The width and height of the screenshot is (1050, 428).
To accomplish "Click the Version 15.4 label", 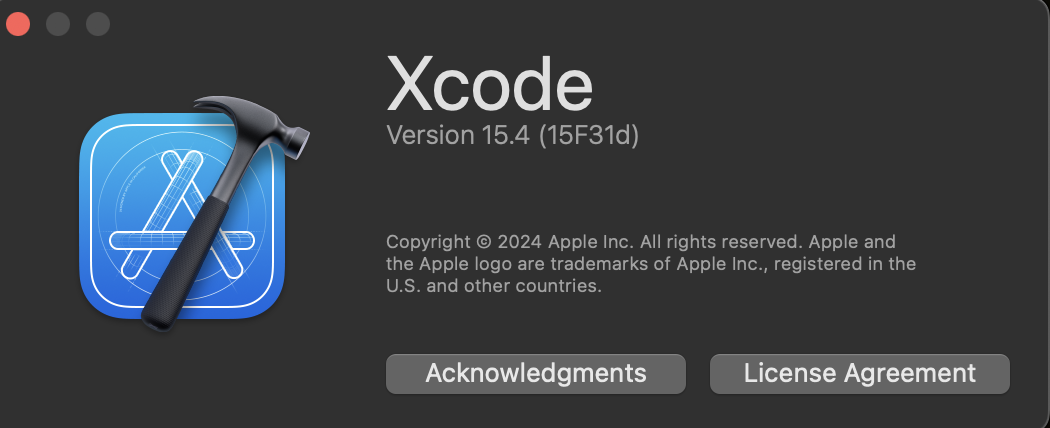I will (x=457, y=135).
